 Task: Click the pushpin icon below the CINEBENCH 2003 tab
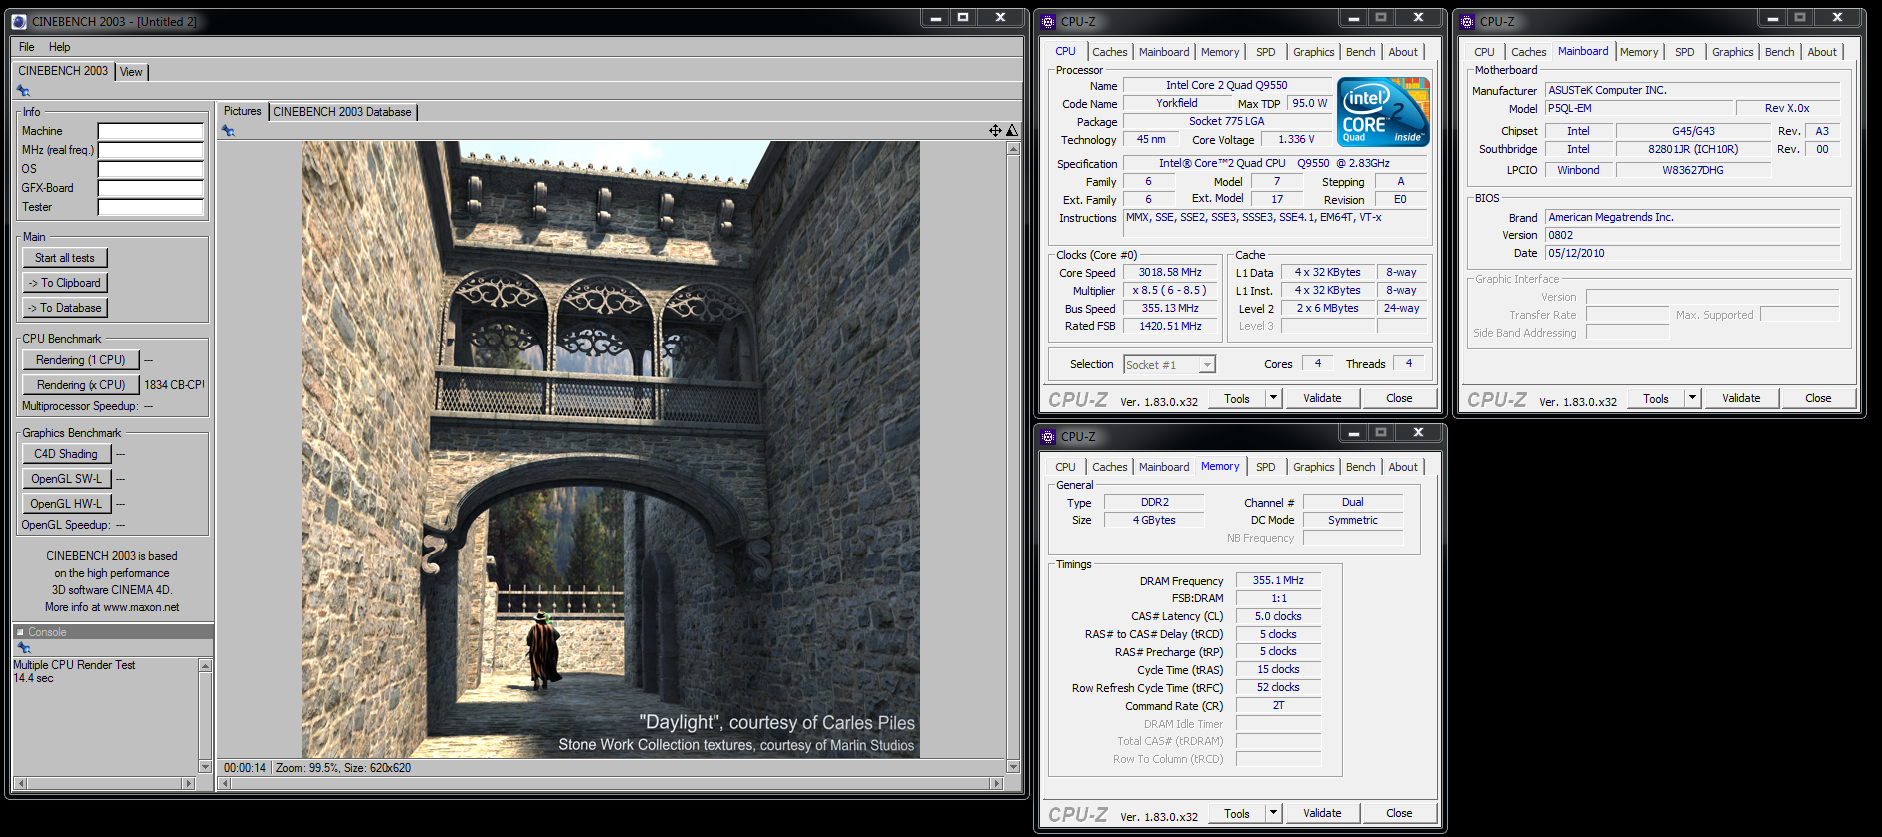23,91
